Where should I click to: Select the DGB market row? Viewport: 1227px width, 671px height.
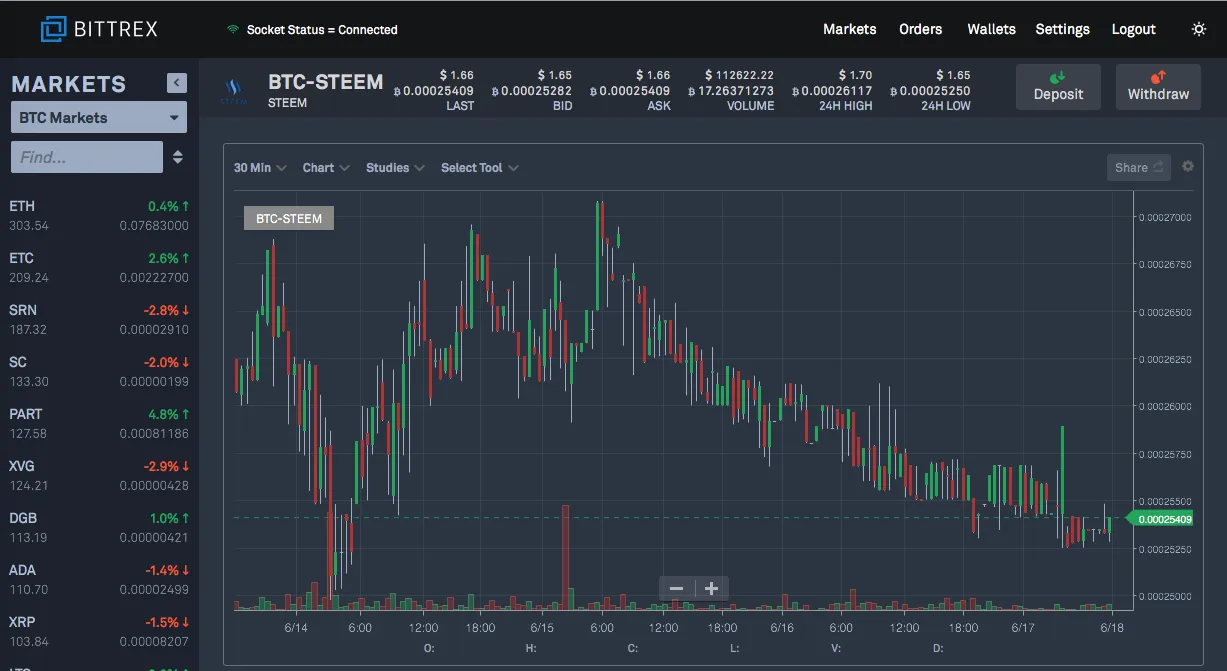tap(99, 527)
